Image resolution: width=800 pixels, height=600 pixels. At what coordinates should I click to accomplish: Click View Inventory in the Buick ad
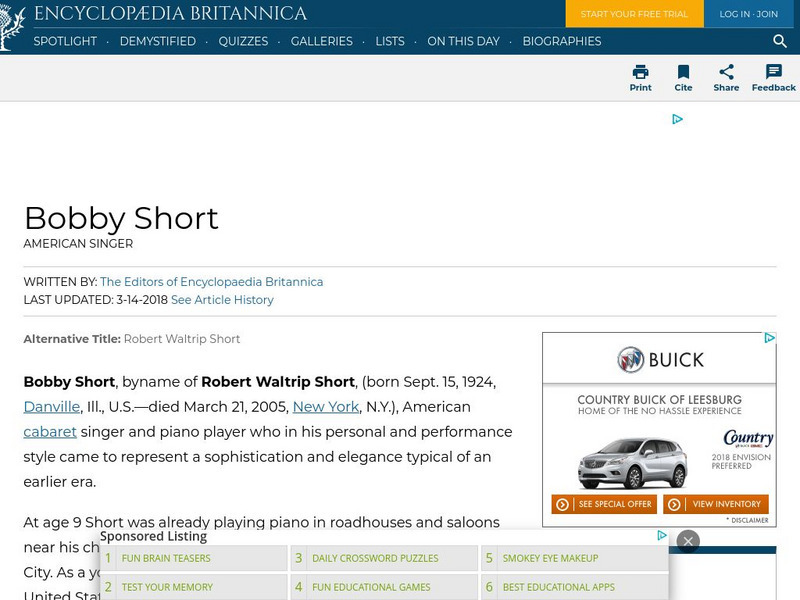click(716, 505)
